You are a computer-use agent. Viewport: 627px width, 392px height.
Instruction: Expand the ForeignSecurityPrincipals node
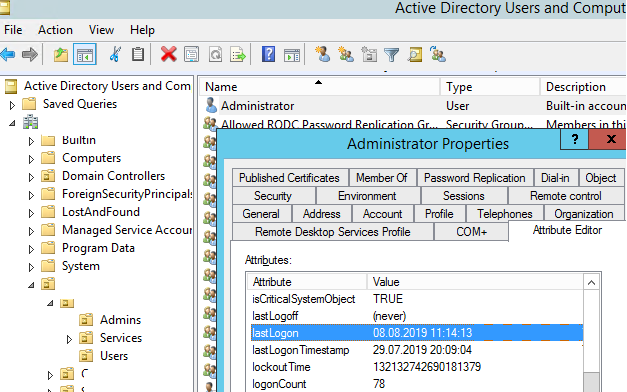tap(31, 195)
